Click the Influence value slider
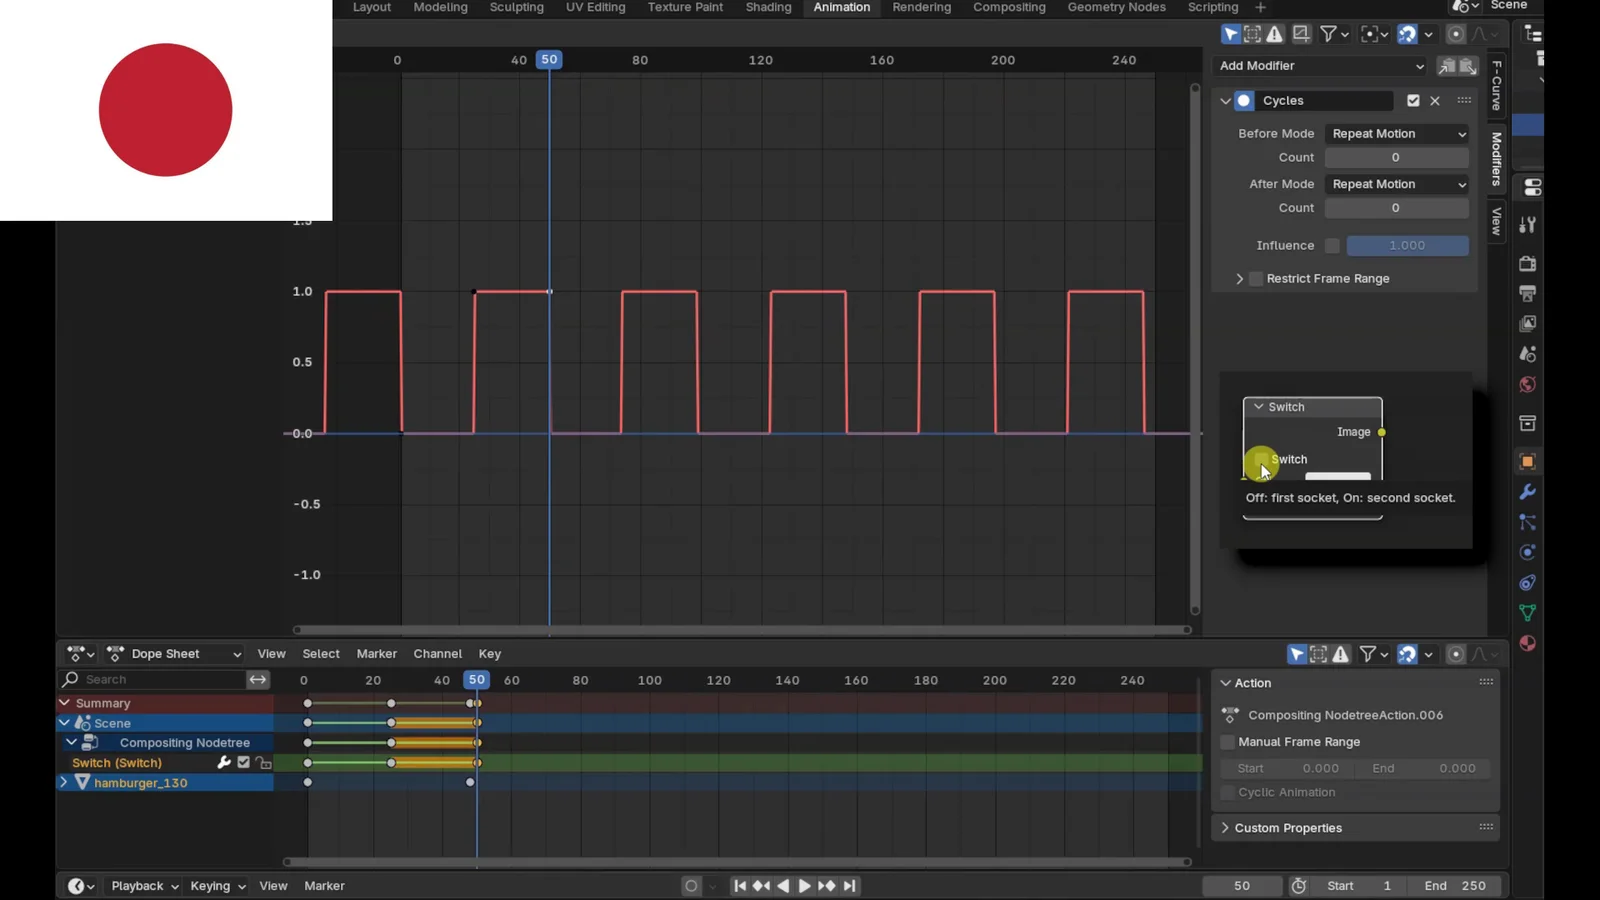This screenshot has height=900, width=1600. pyautogui.click(x=1407, y=246)
